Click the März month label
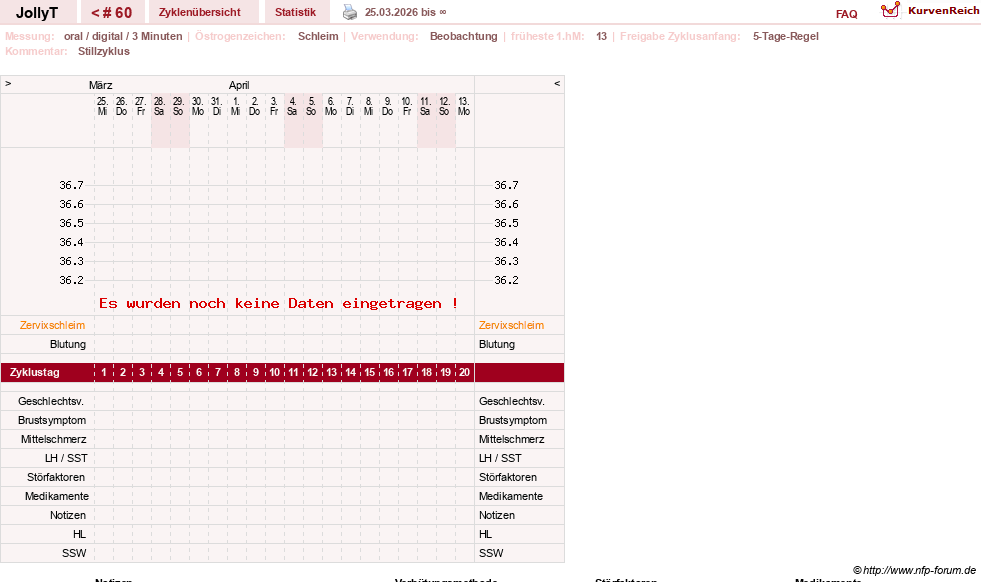 101,85
